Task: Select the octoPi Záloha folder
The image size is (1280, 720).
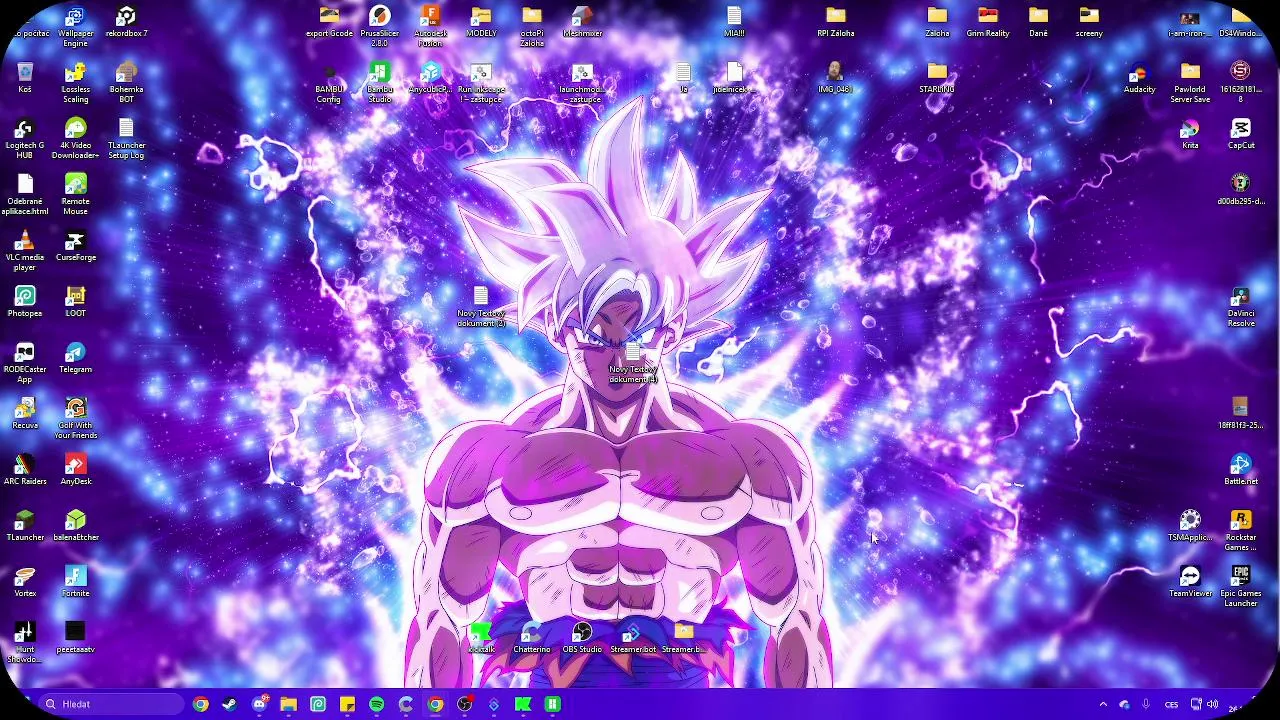Action: tap(532, 27)
